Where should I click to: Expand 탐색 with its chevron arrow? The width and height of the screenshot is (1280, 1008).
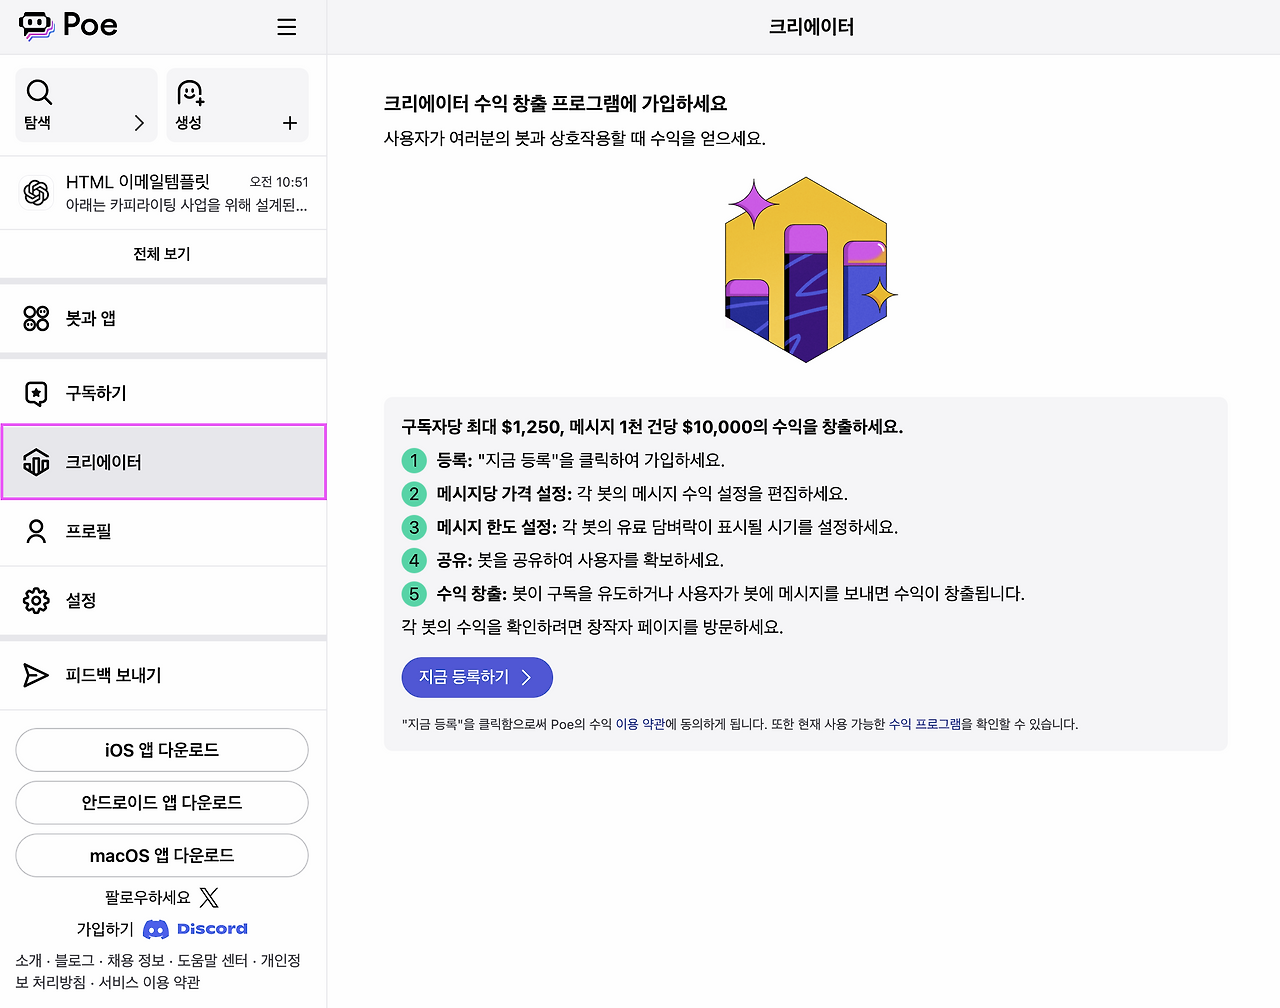pyautogui.click(x=139, y=123)
